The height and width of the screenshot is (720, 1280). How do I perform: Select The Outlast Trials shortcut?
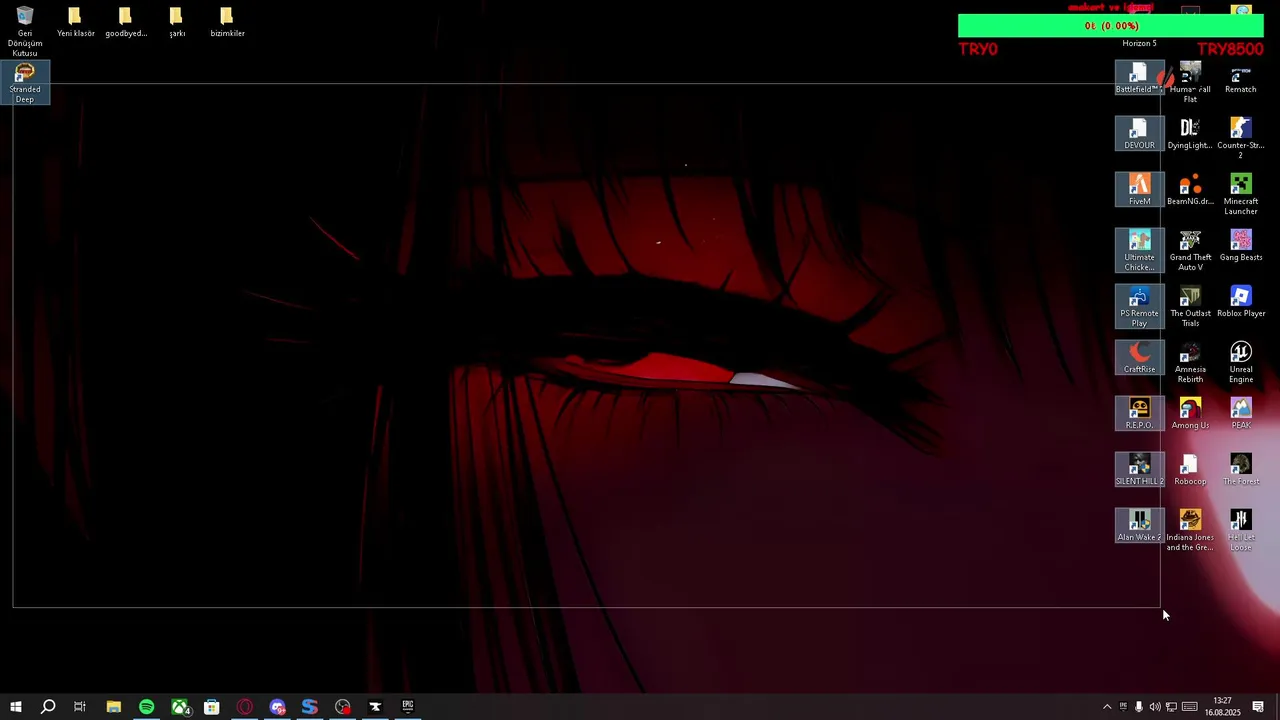[1190, 306]
